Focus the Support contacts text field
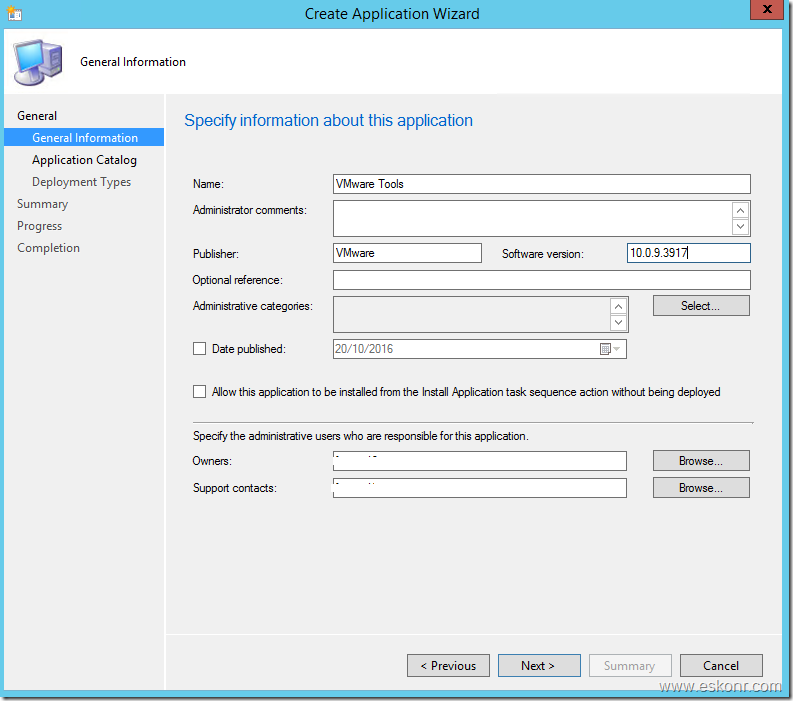793x701 pixels. (479, 488)
